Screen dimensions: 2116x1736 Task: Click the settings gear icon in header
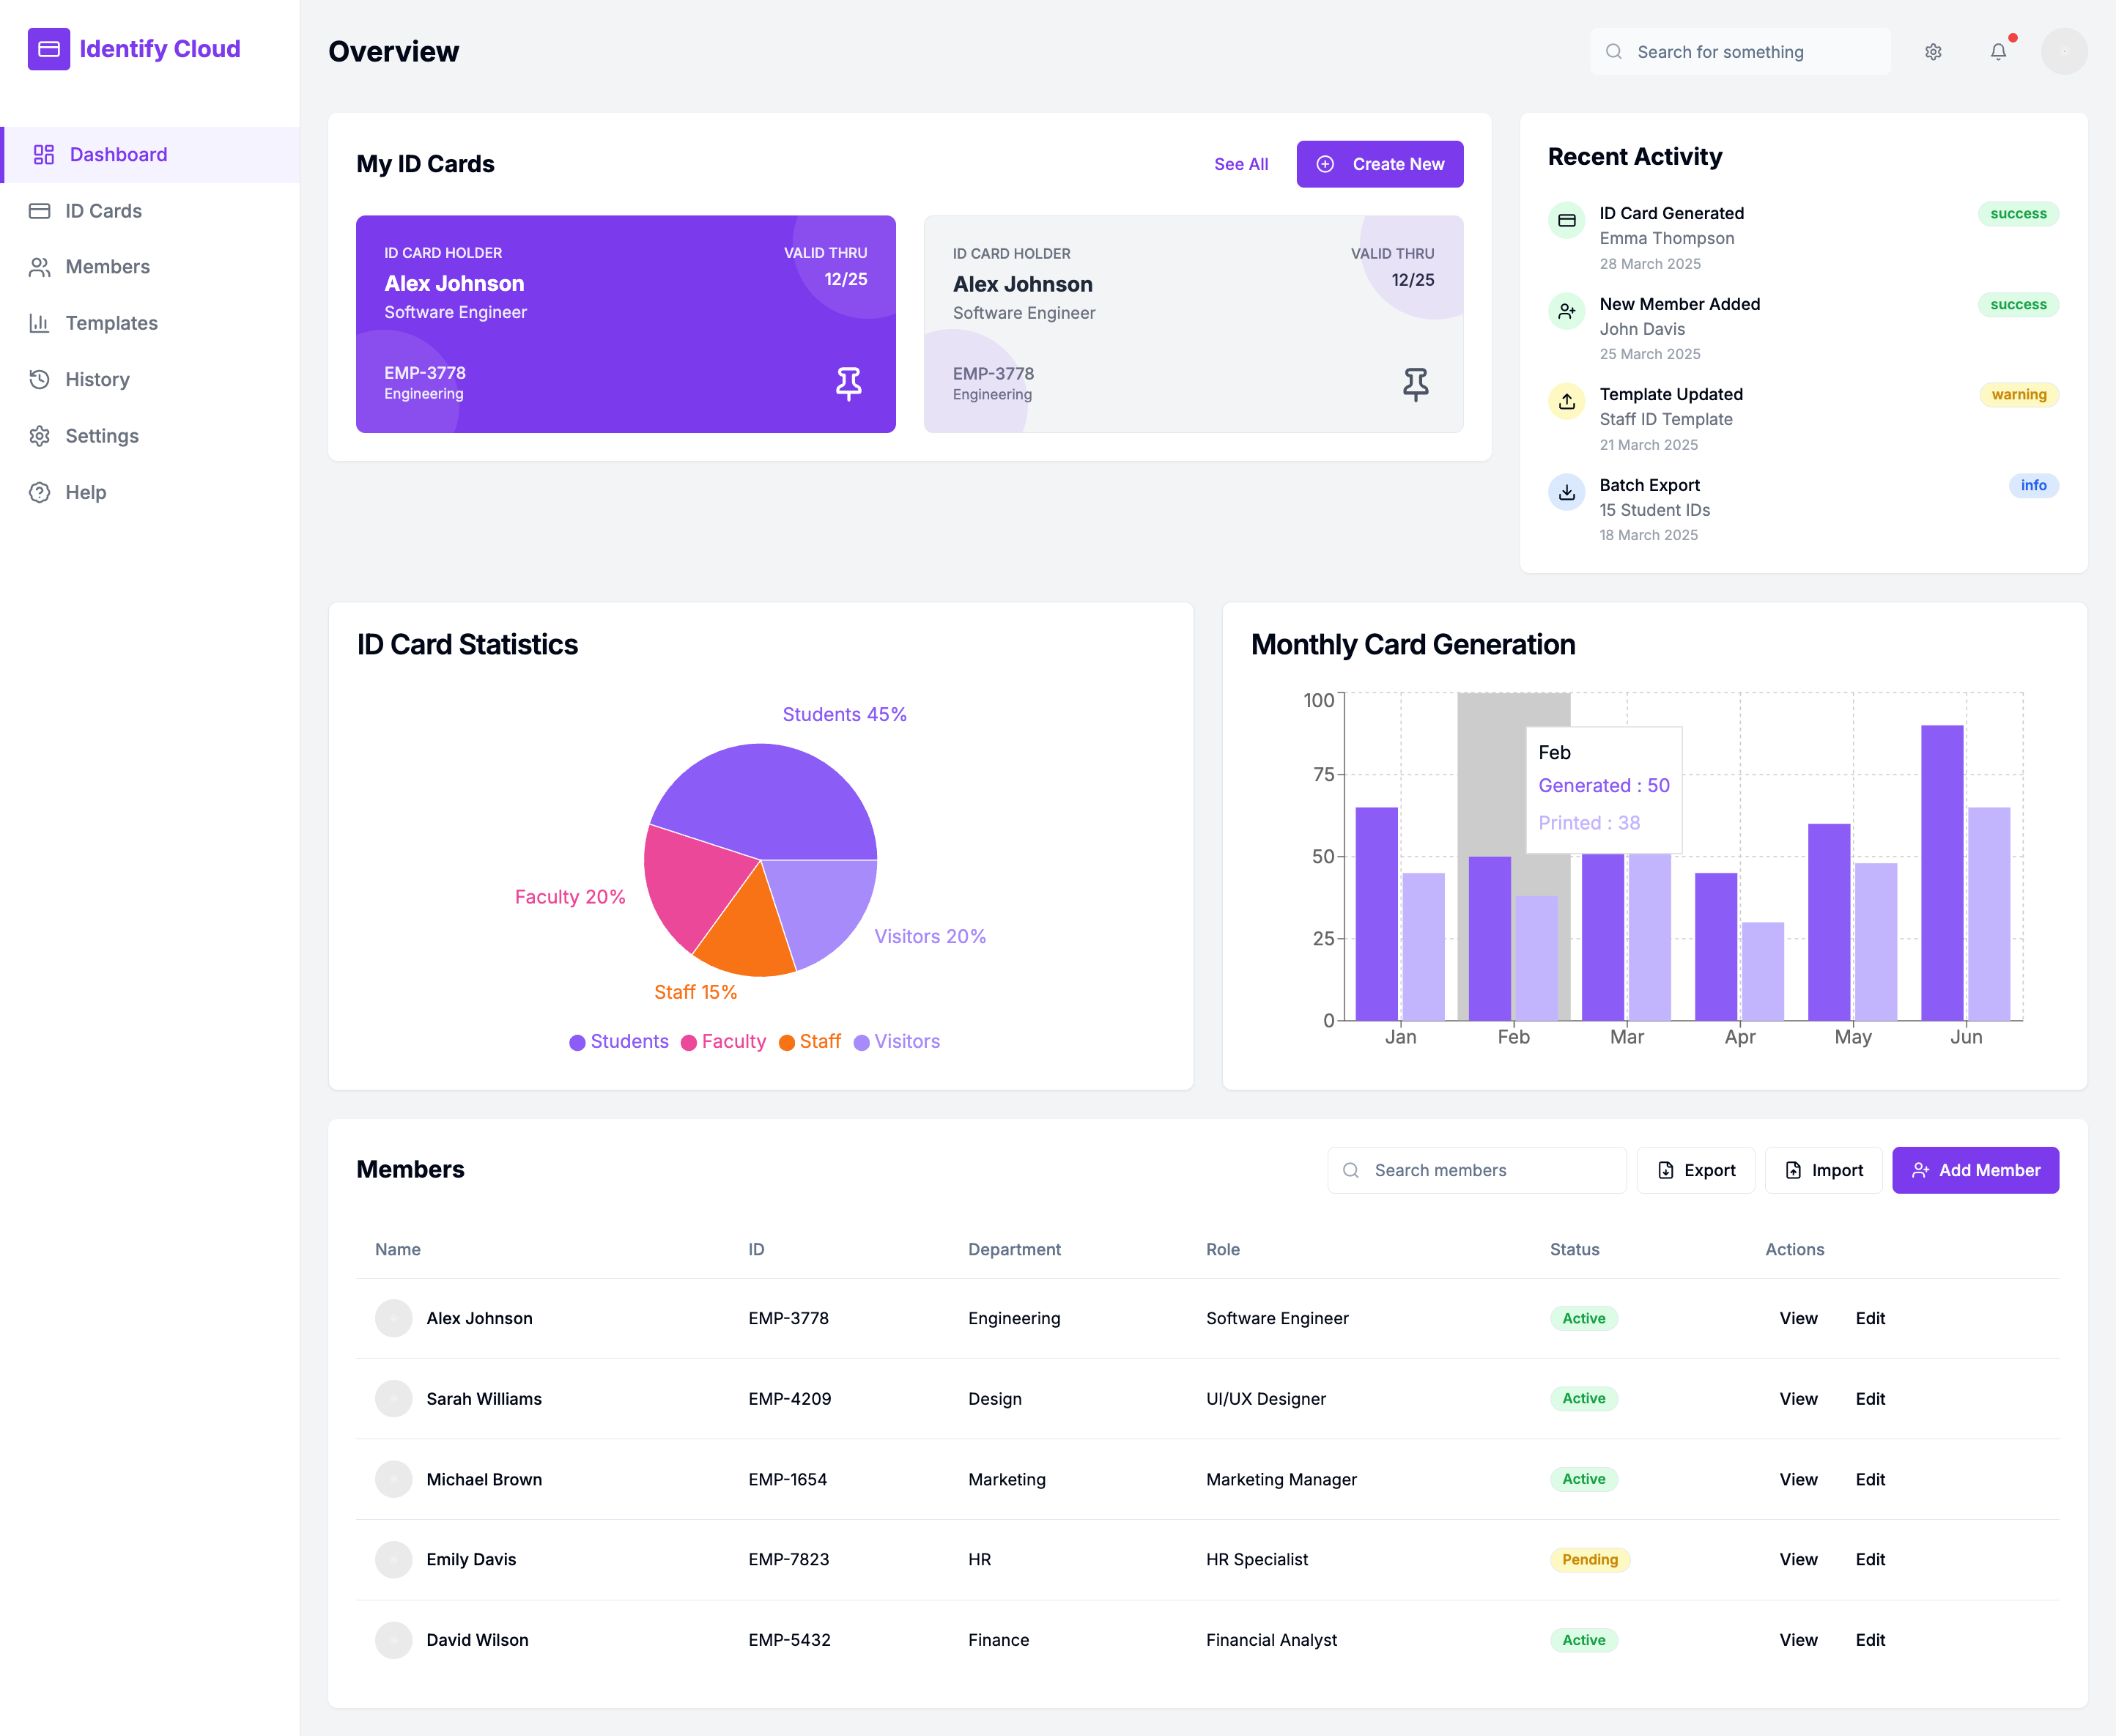pos(1933,52)
